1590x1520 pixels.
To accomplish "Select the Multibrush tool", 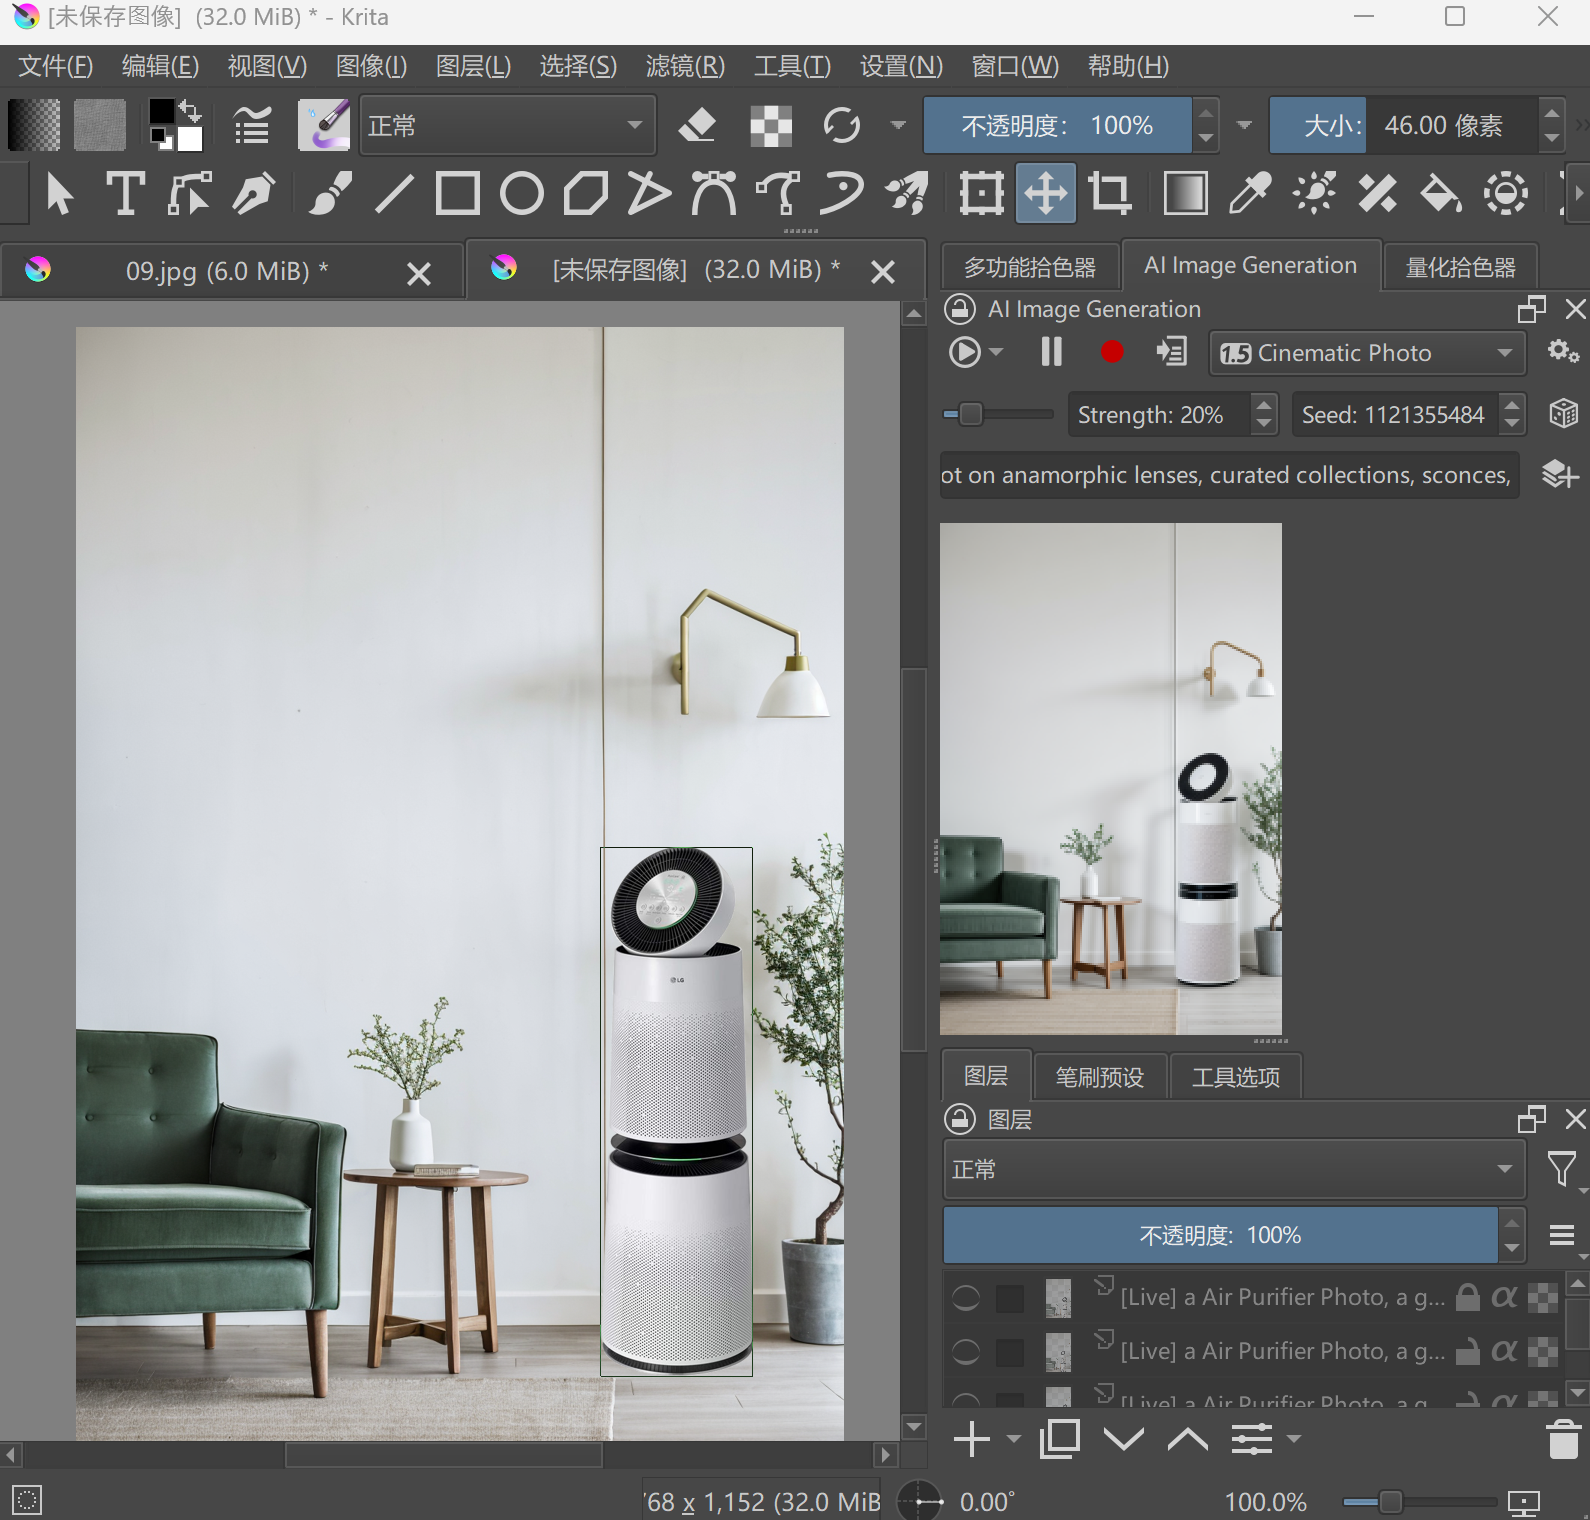I will click(906, 193).
